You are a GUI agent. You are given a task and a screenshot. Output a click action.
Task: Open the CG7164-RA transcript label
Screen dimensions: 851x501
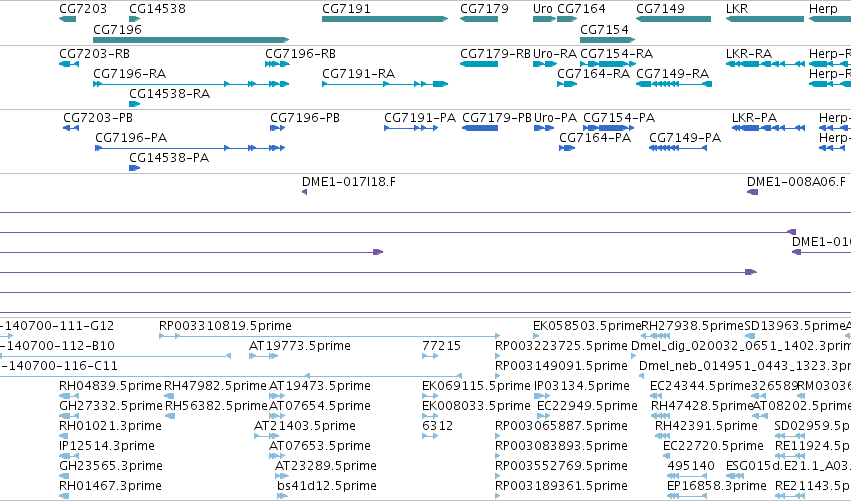(x=594, y=74)
